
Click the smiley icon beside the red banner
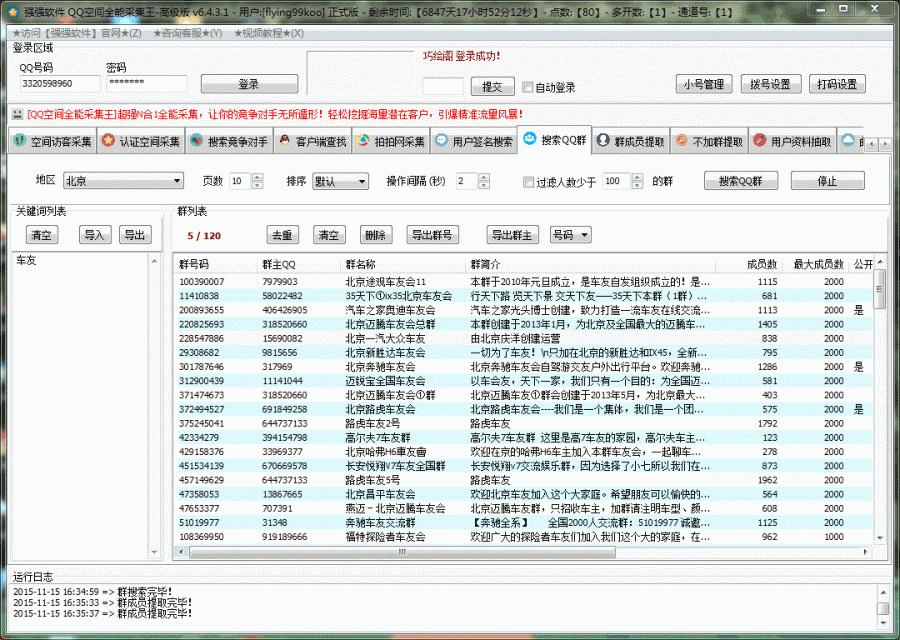[x=18, y=114]
